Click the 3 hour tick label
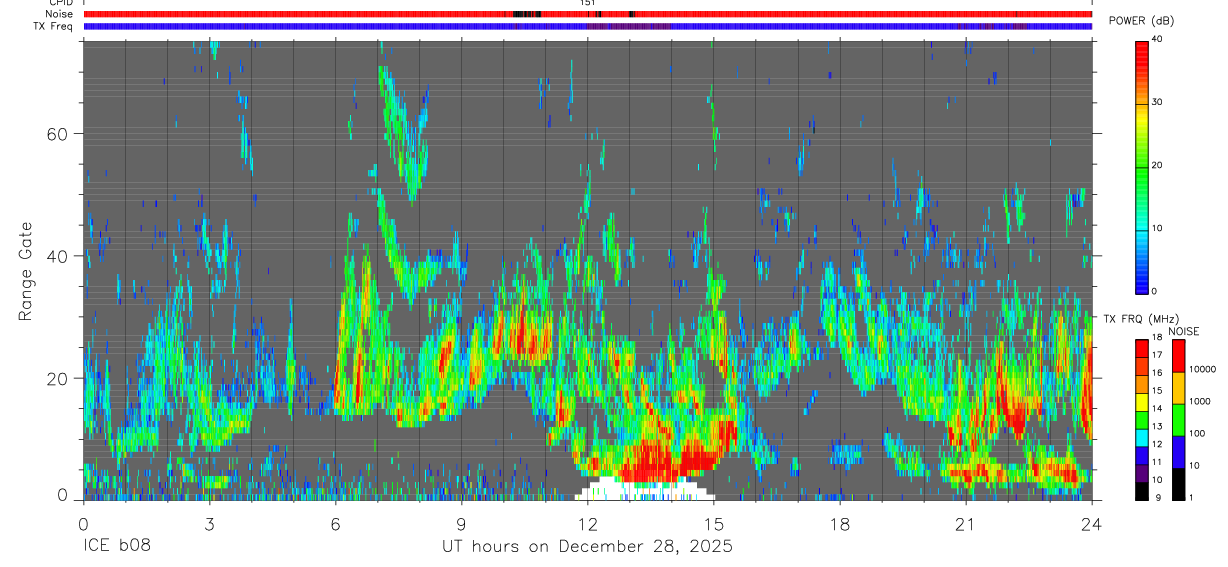Screen dimensions: 1228x567 [209, 523]
